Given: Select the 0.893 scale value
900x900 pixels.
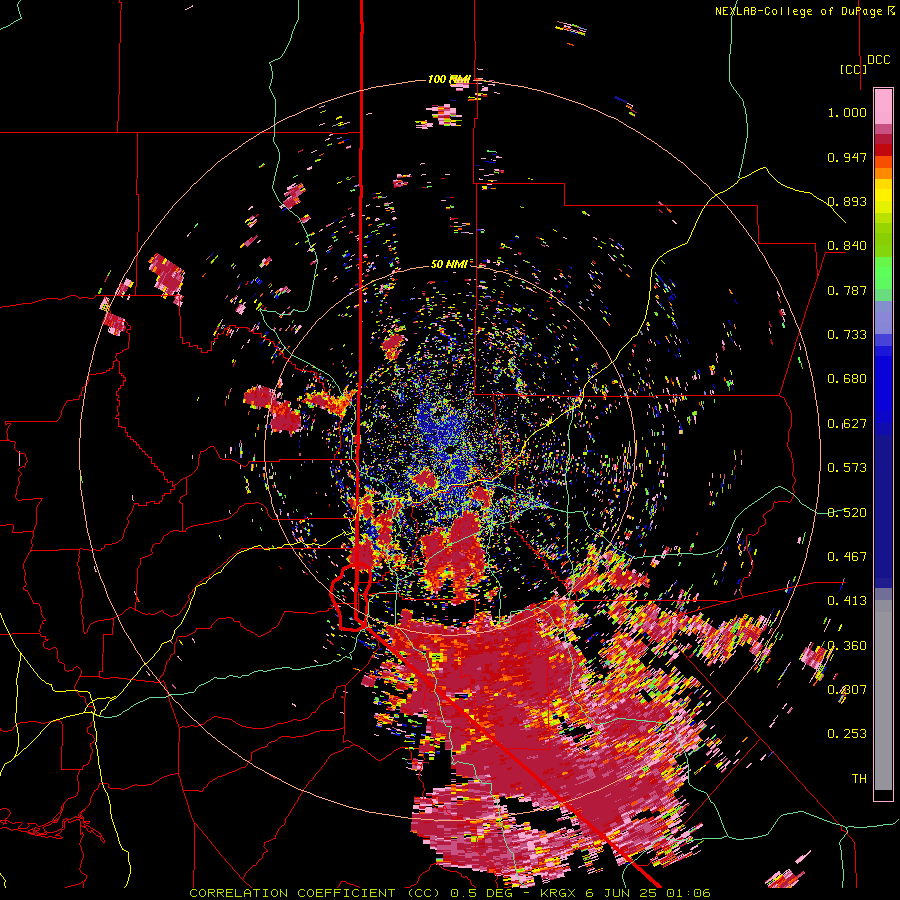Looking at the screenshot, I should coord(847,201).
